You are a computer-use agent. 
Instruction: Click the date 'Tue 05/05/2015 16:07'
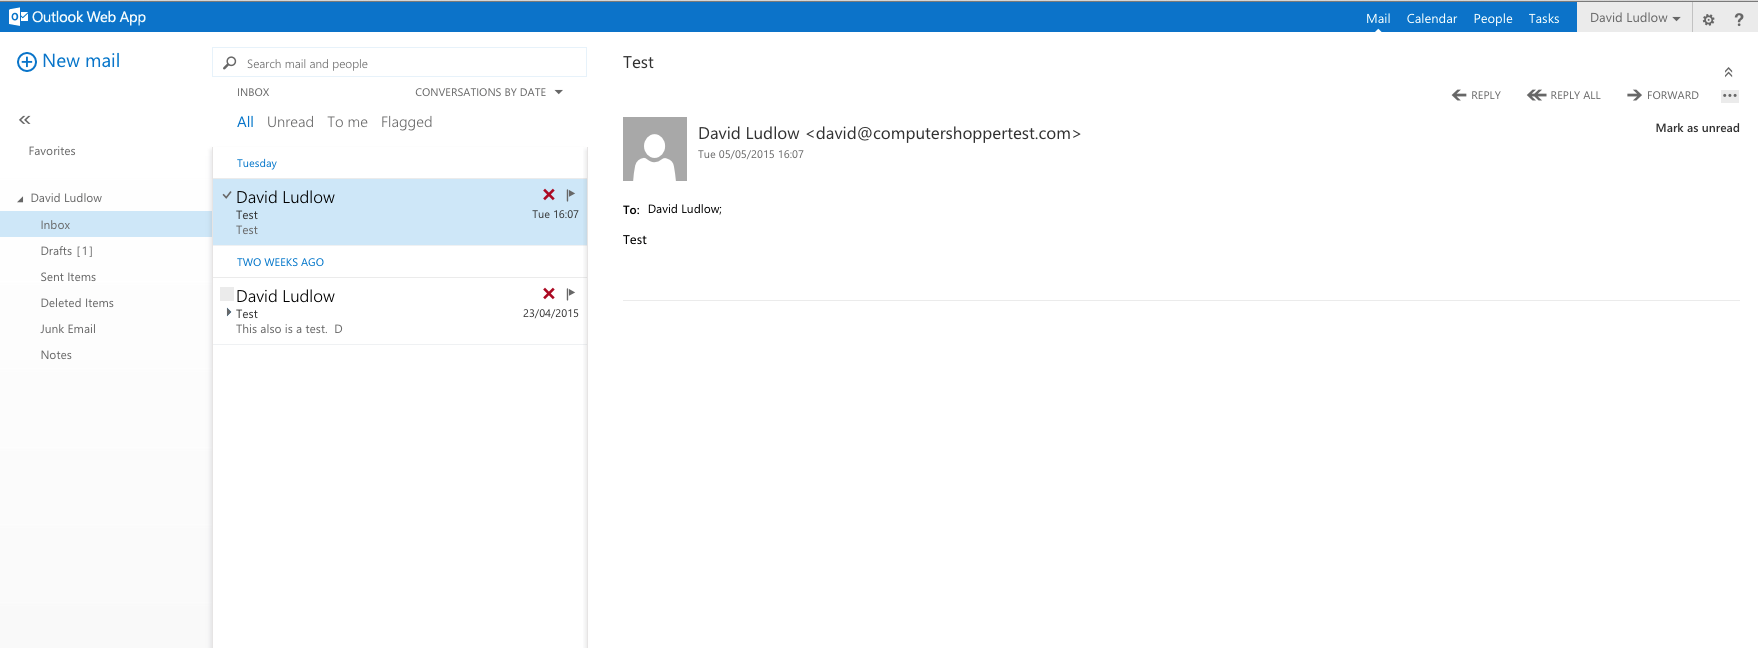pyautogui.click(x=751, y=154)
